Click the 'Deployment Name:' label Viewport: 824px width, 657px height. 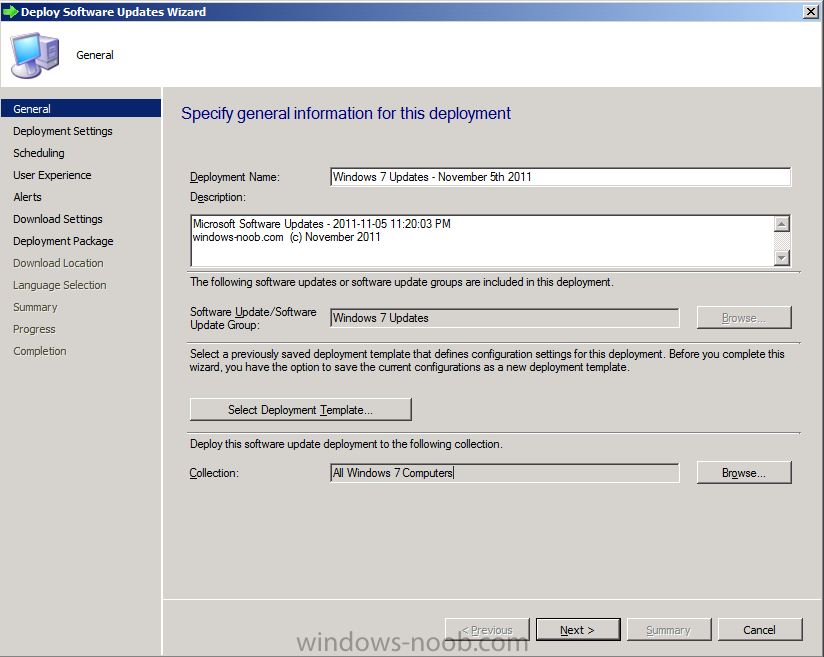tap(235, 177)
